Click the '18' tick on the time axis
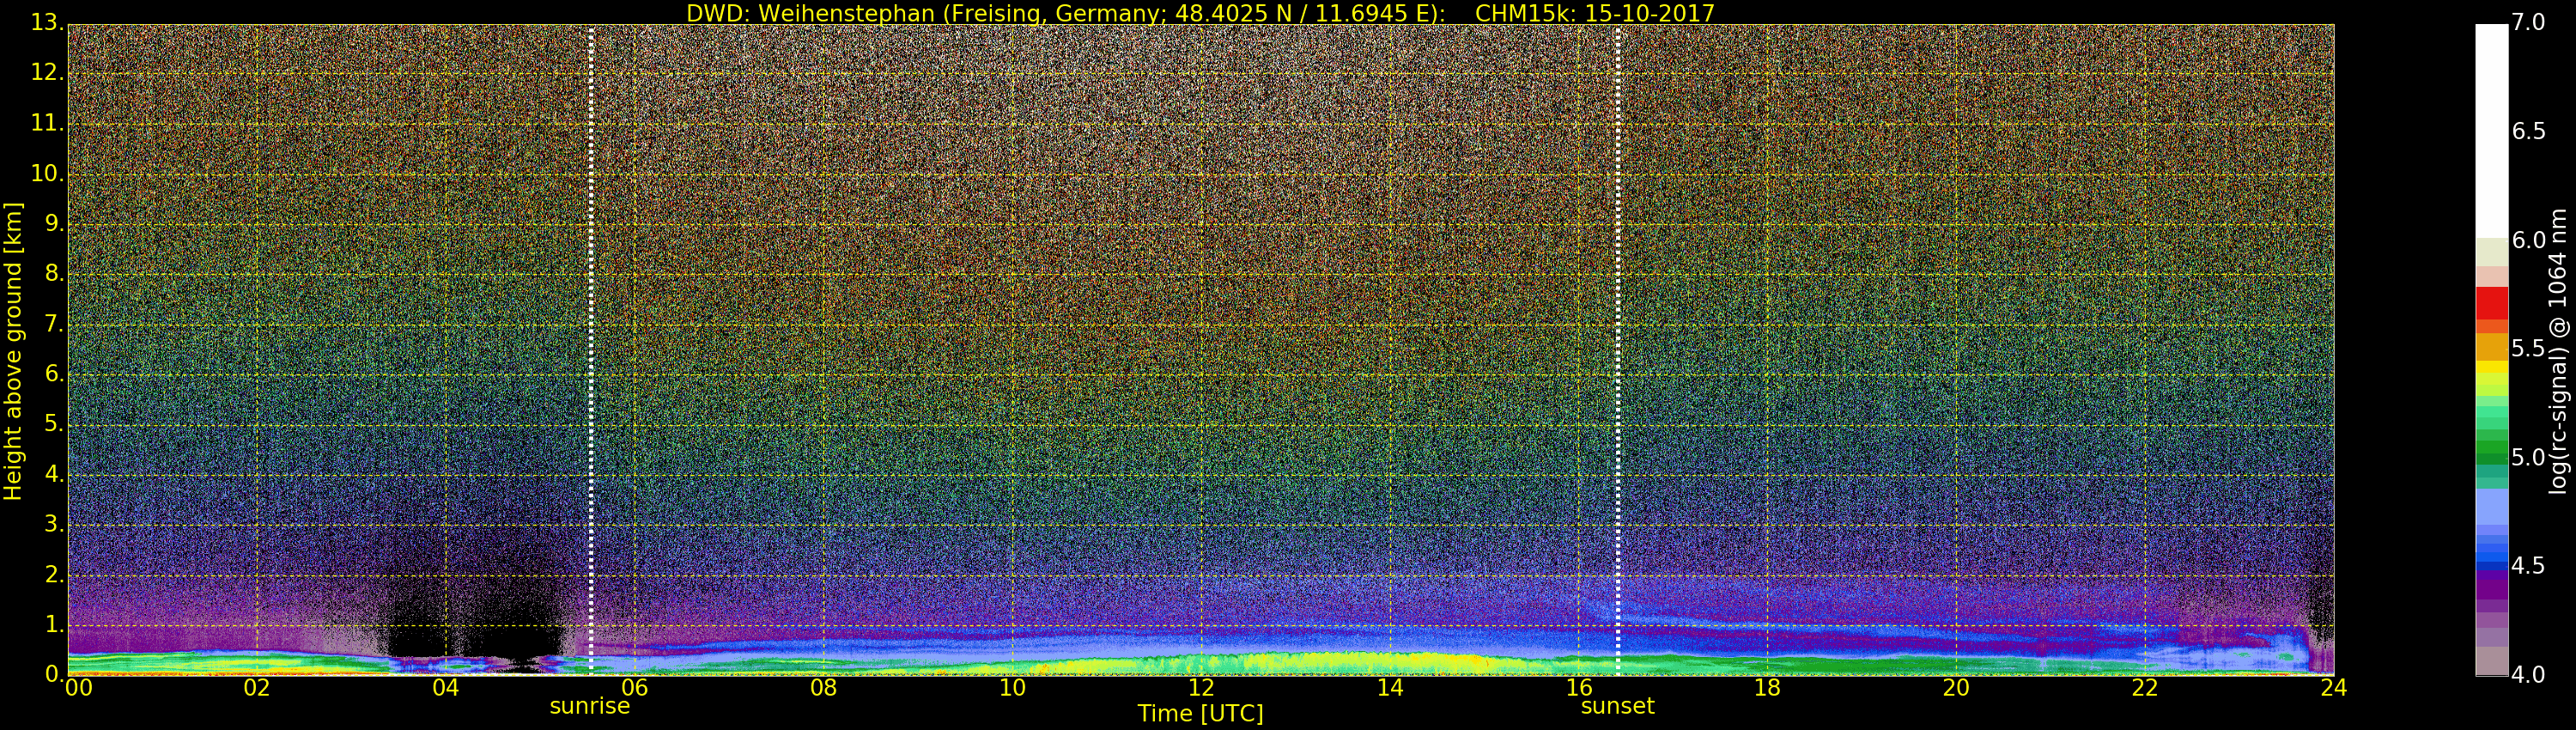The image size is (2576, 730). coord(1767,688)
